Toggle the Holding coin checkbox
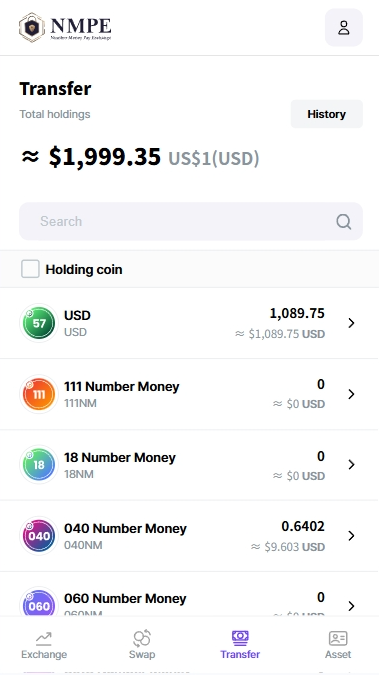Image resolution: width=379 pixels, height=675 pixels. [30, 269]
